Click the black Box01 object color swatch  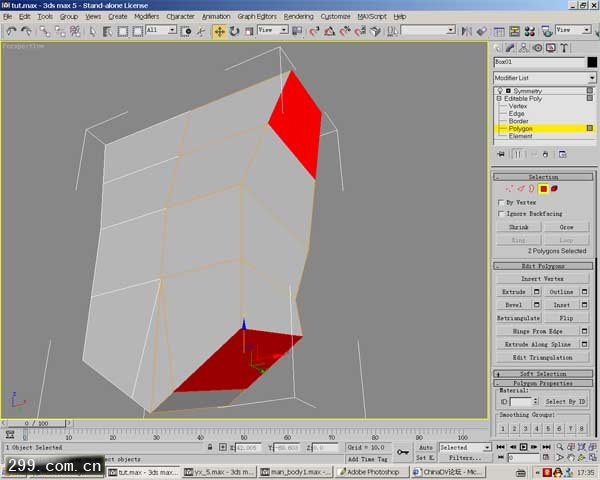[592, 62]
